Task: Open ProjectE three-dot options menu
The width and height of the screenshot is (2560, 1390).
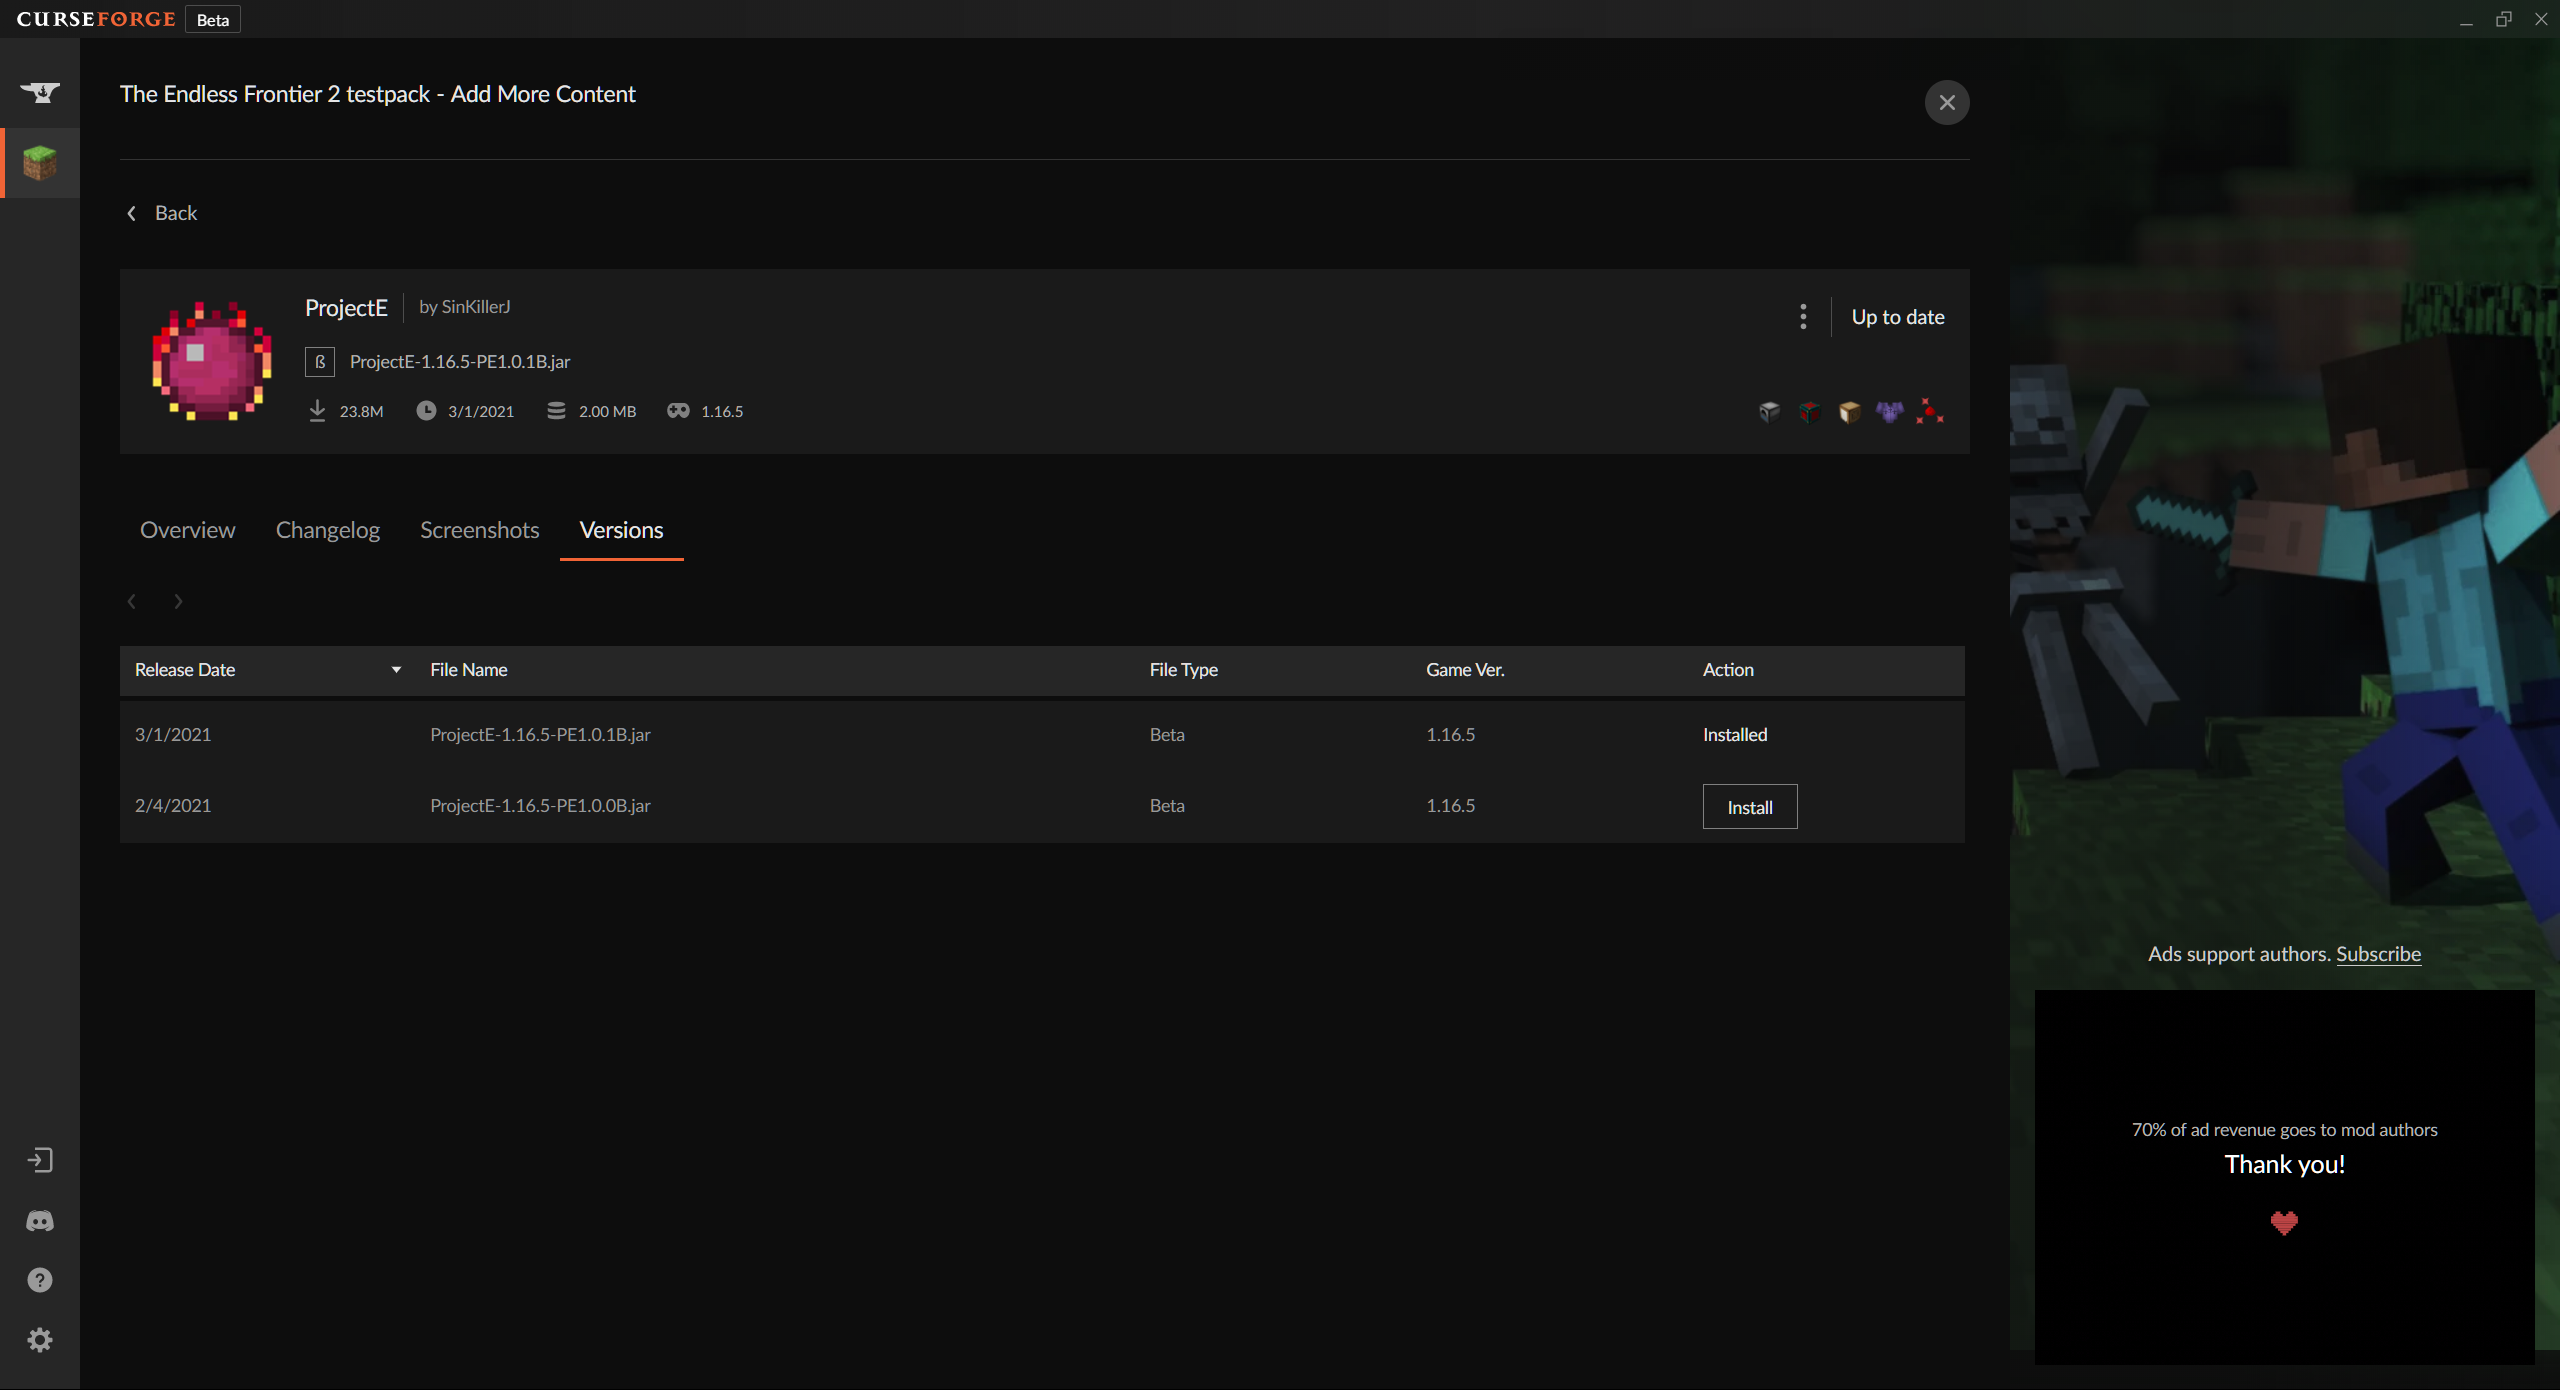Action: [1803, 317]
